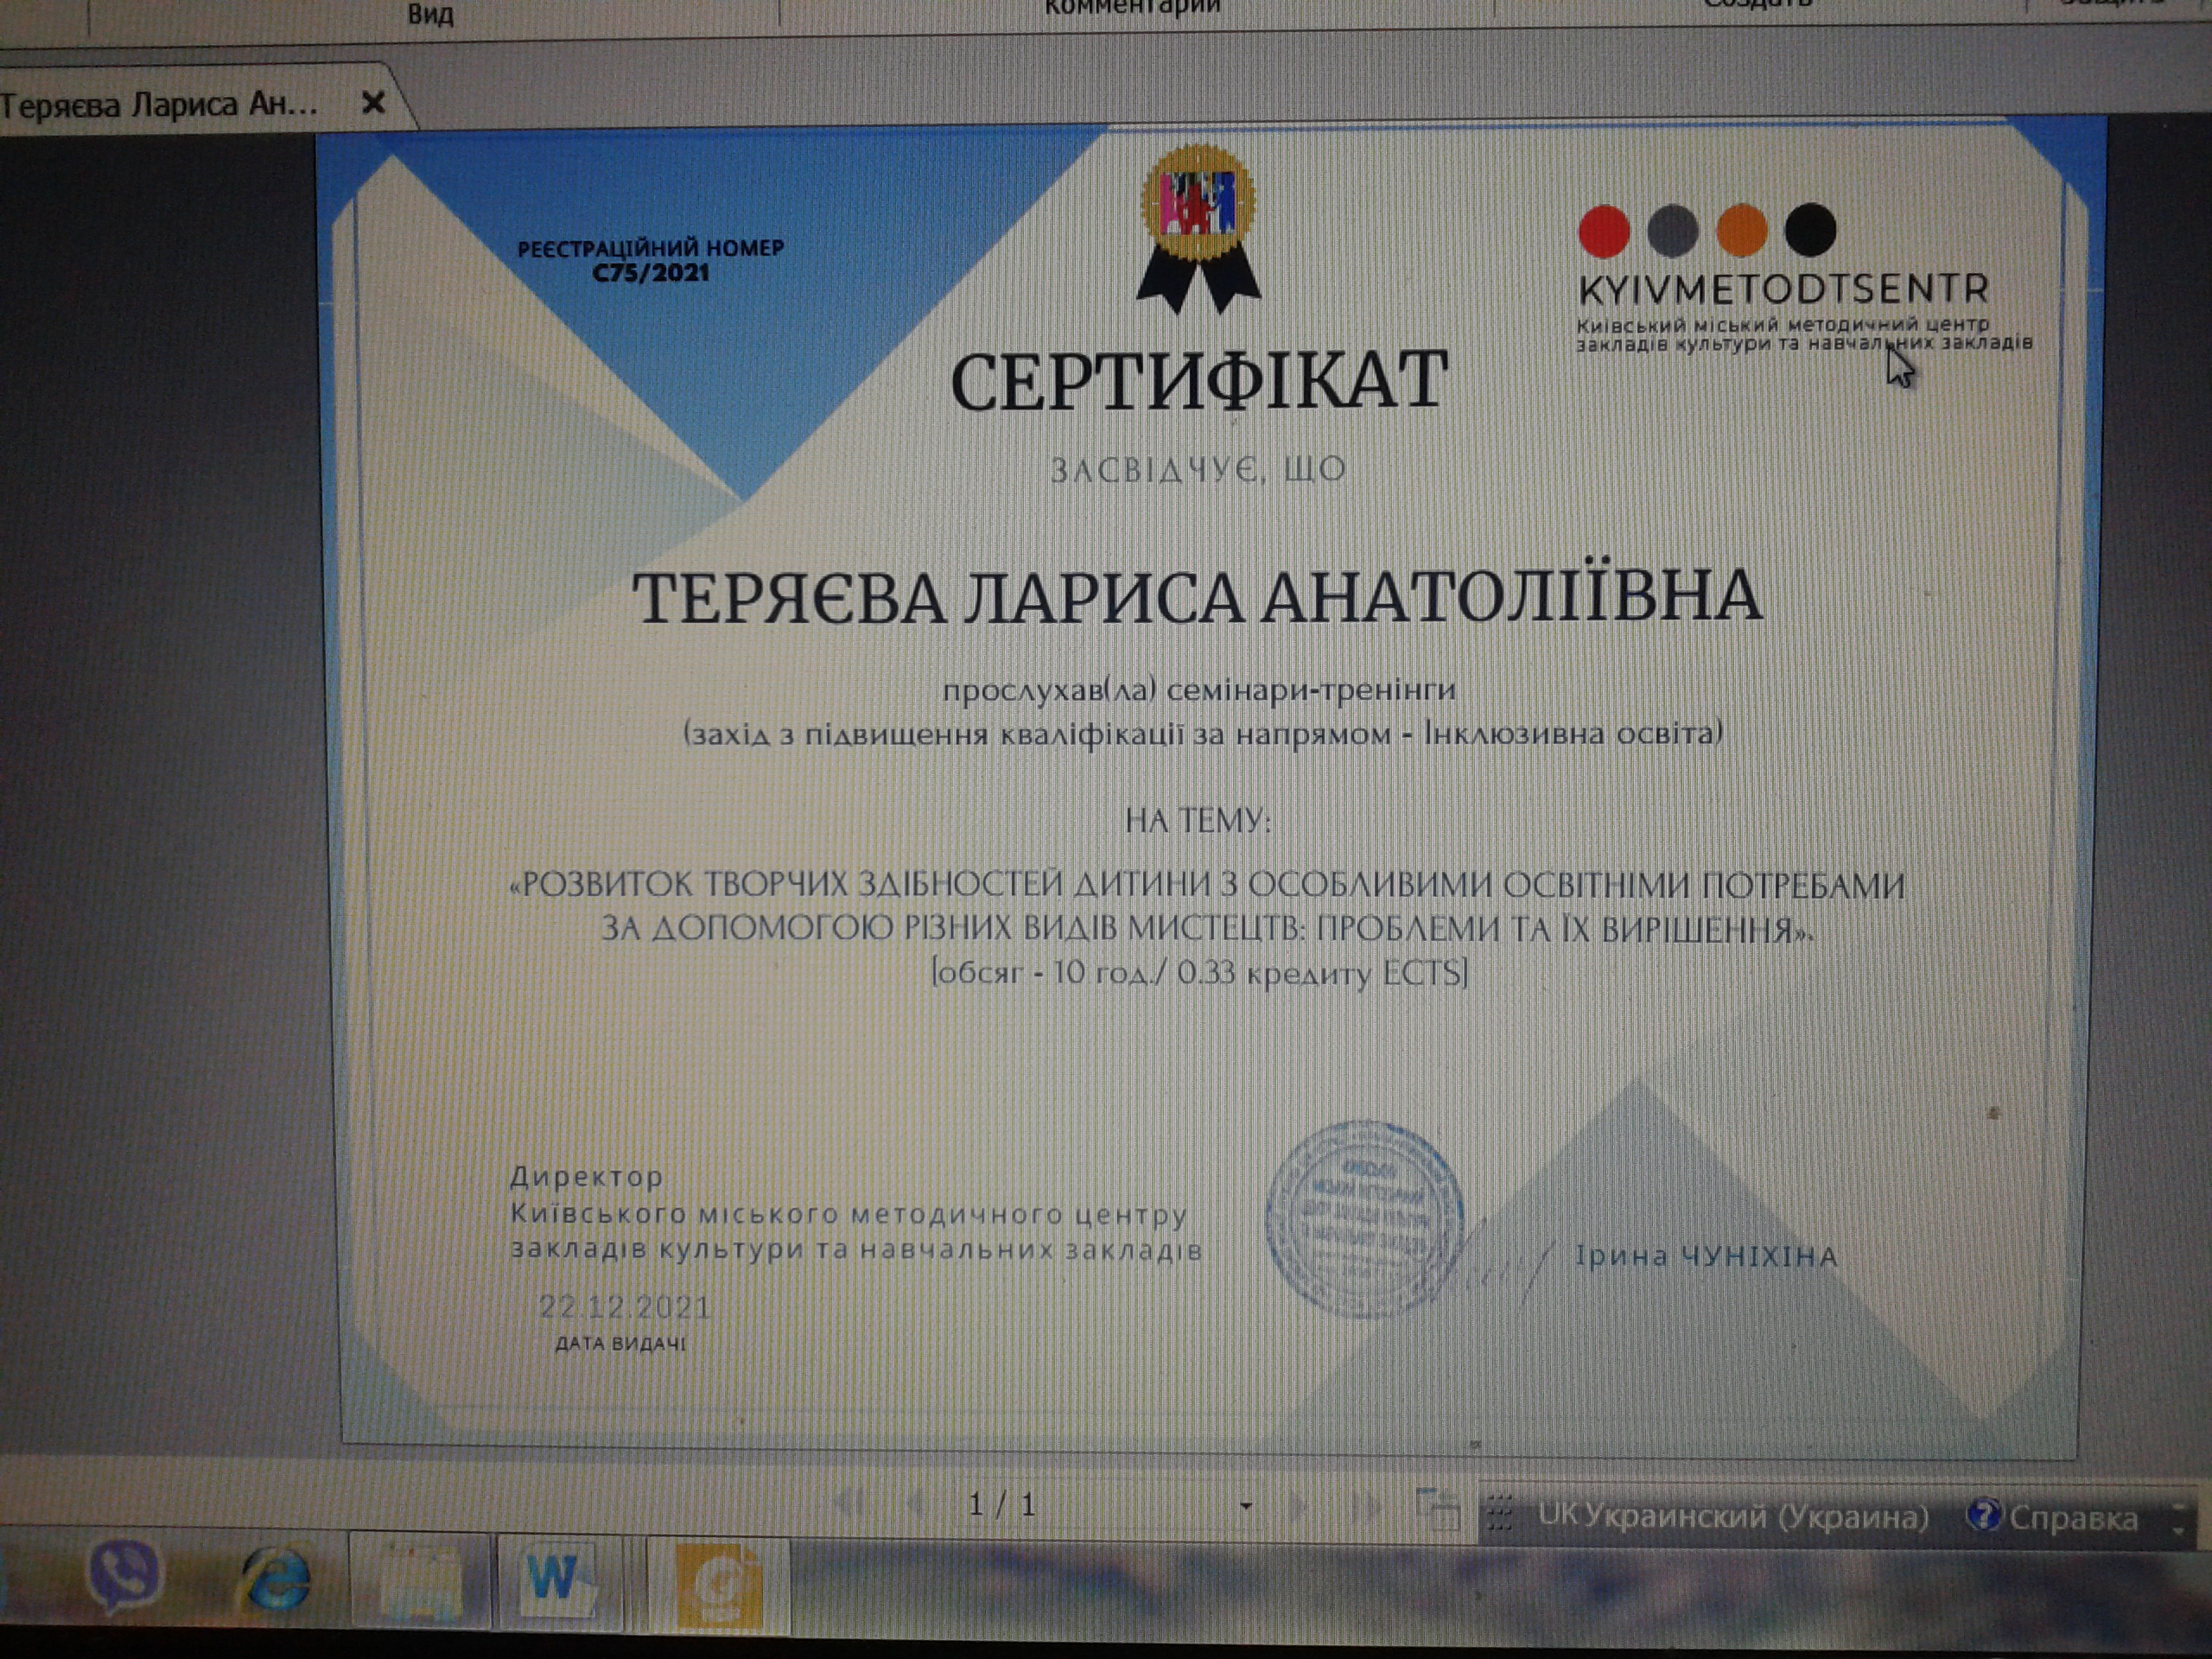
Task: Click the blue help question mark icon
Action: (1983, 1517)
